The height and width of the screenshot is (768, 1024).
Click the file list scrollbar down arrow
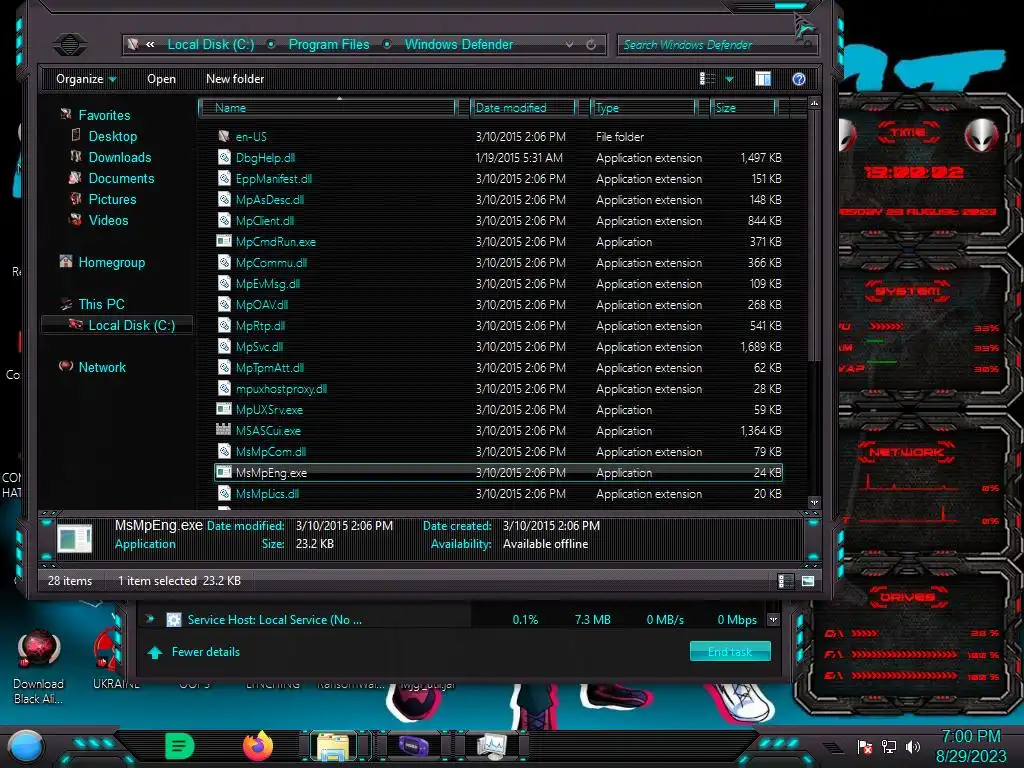pyautogui.click(x=814, y=502)
